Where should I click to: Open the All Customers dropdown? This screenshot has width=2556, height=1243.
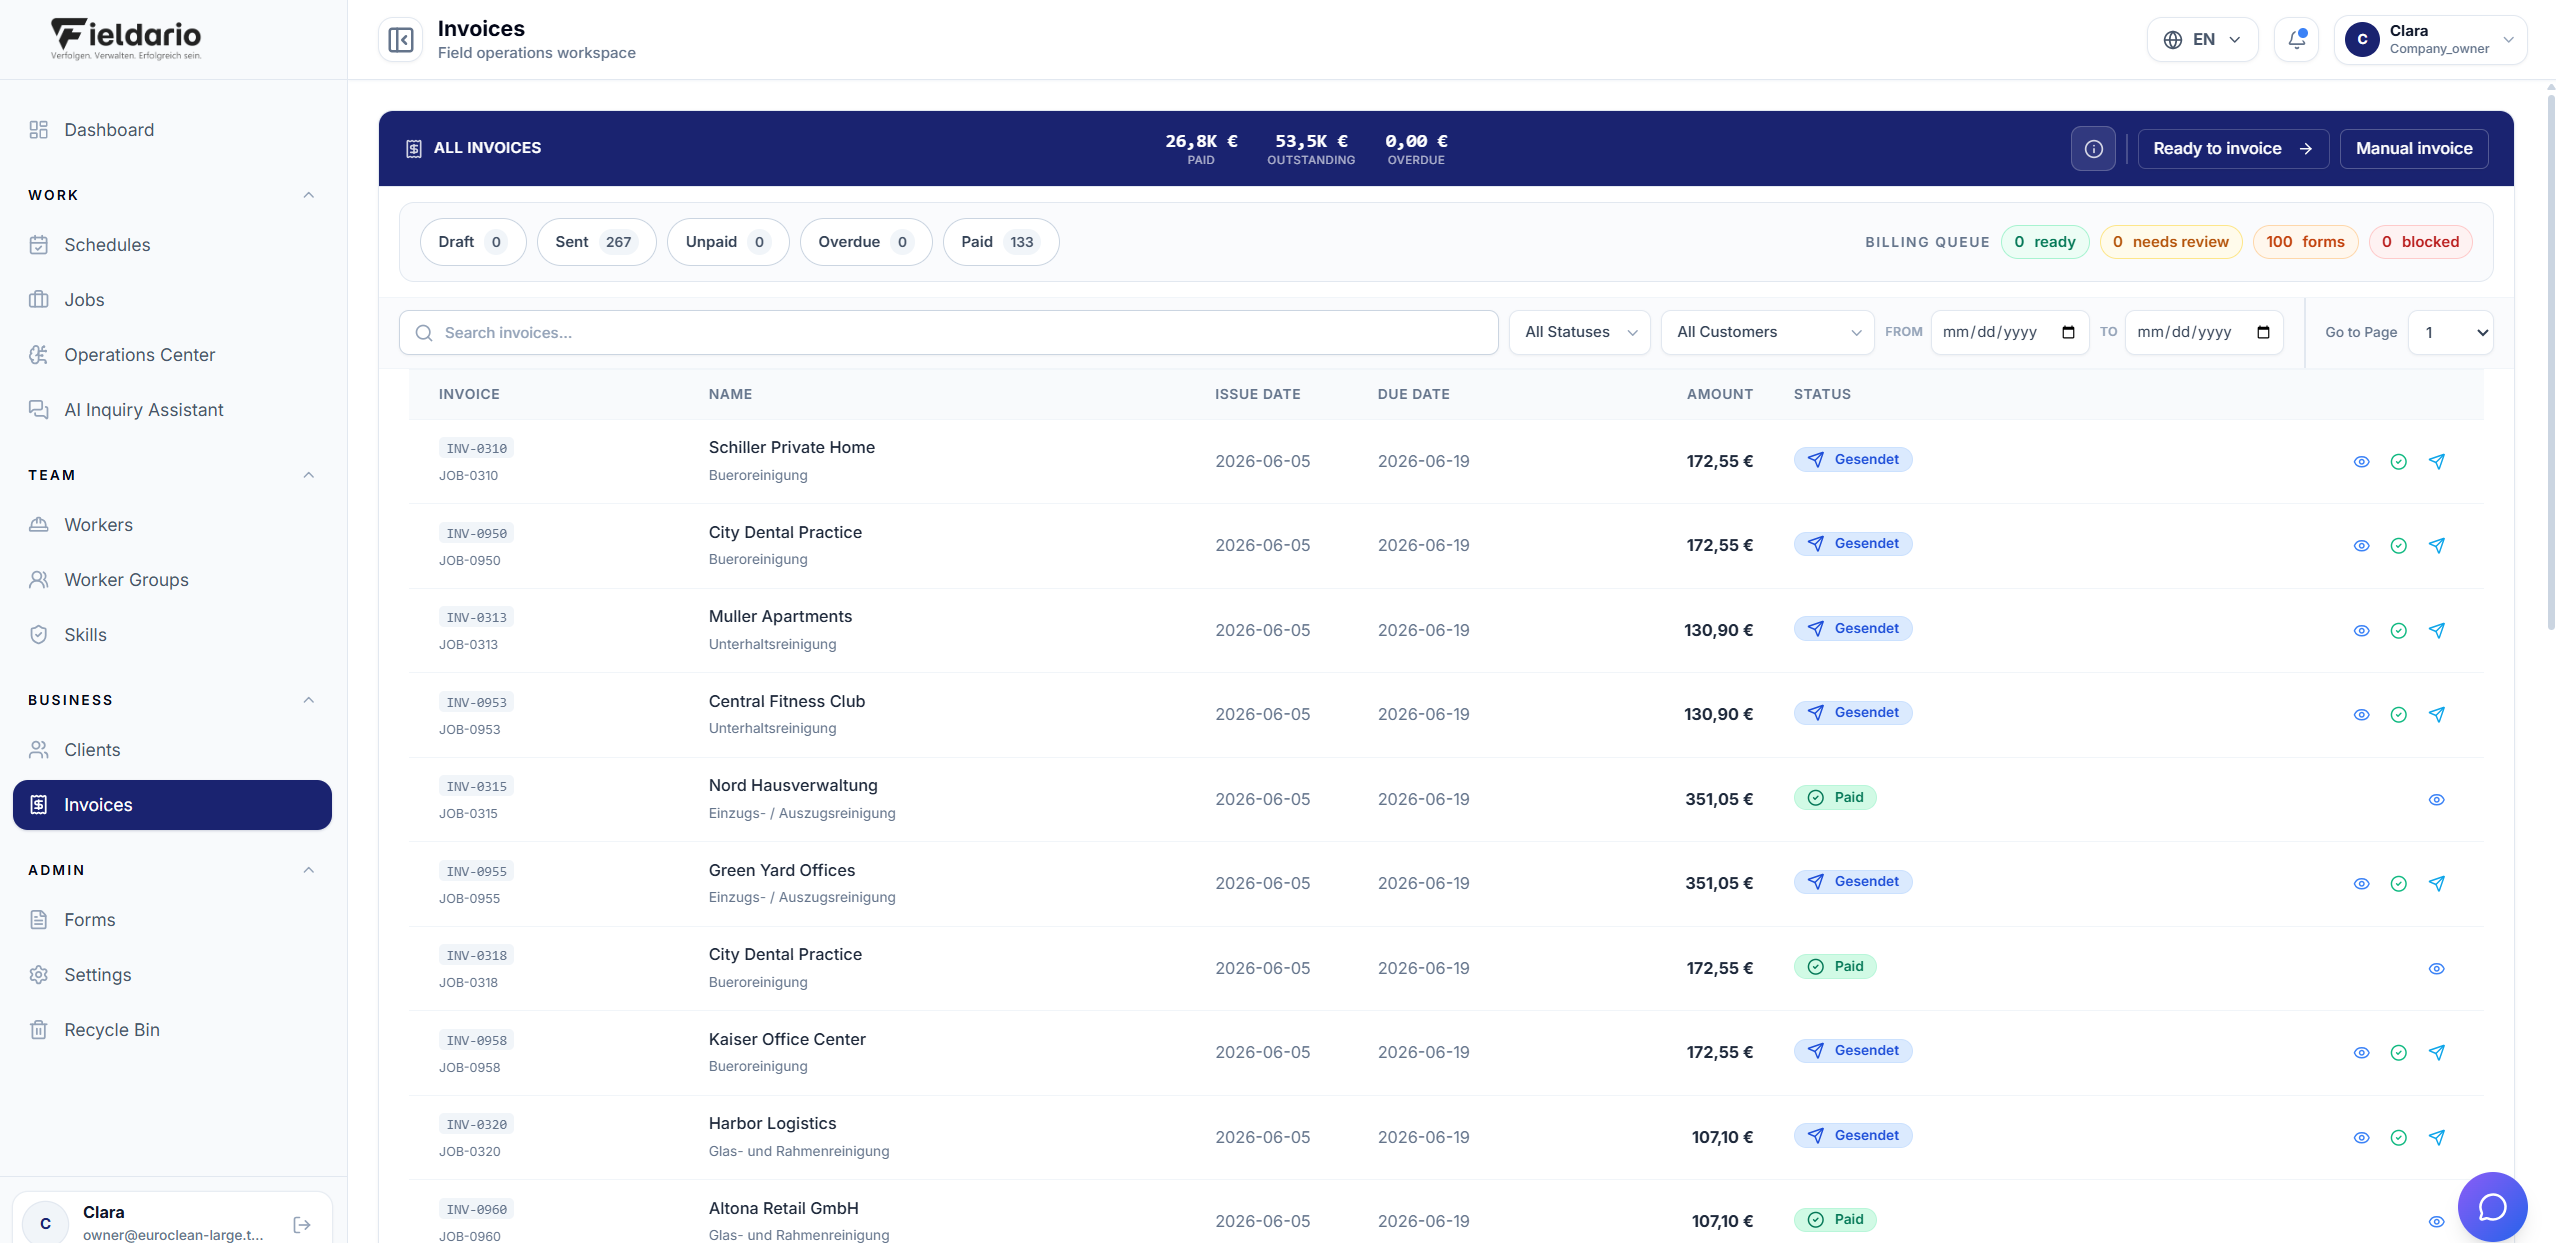click(1767, 332)
